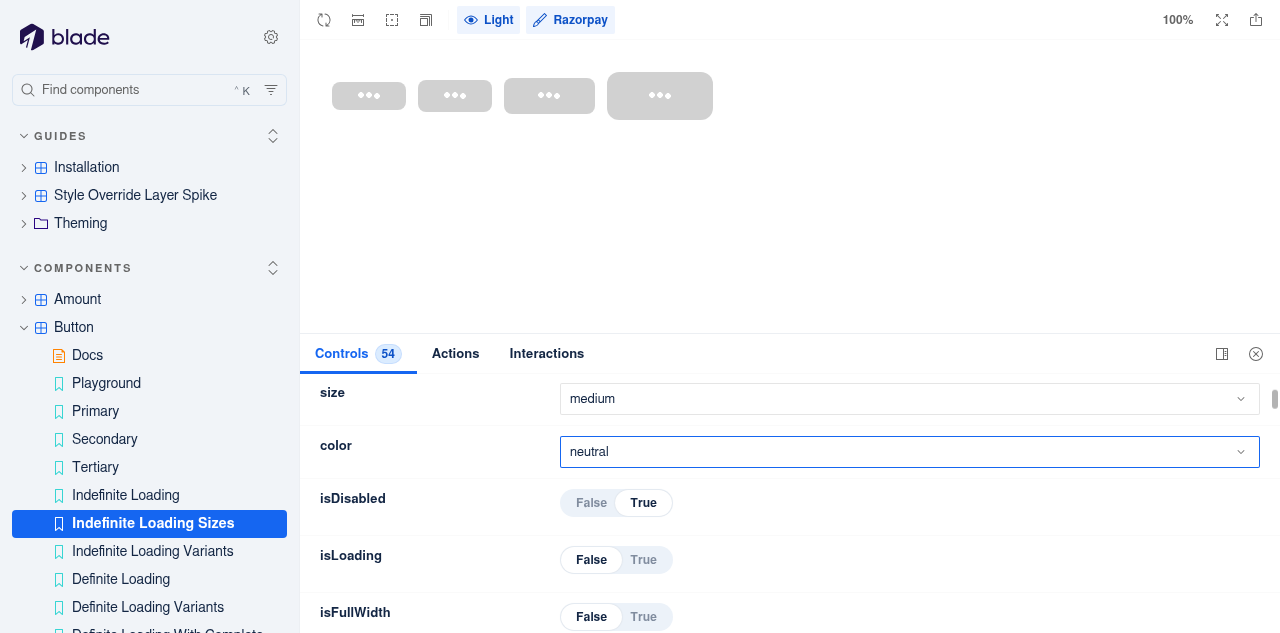
Task: Select the Indefinite Loading Sizes story
Action: pyautogui.click(x=150, y=523)
